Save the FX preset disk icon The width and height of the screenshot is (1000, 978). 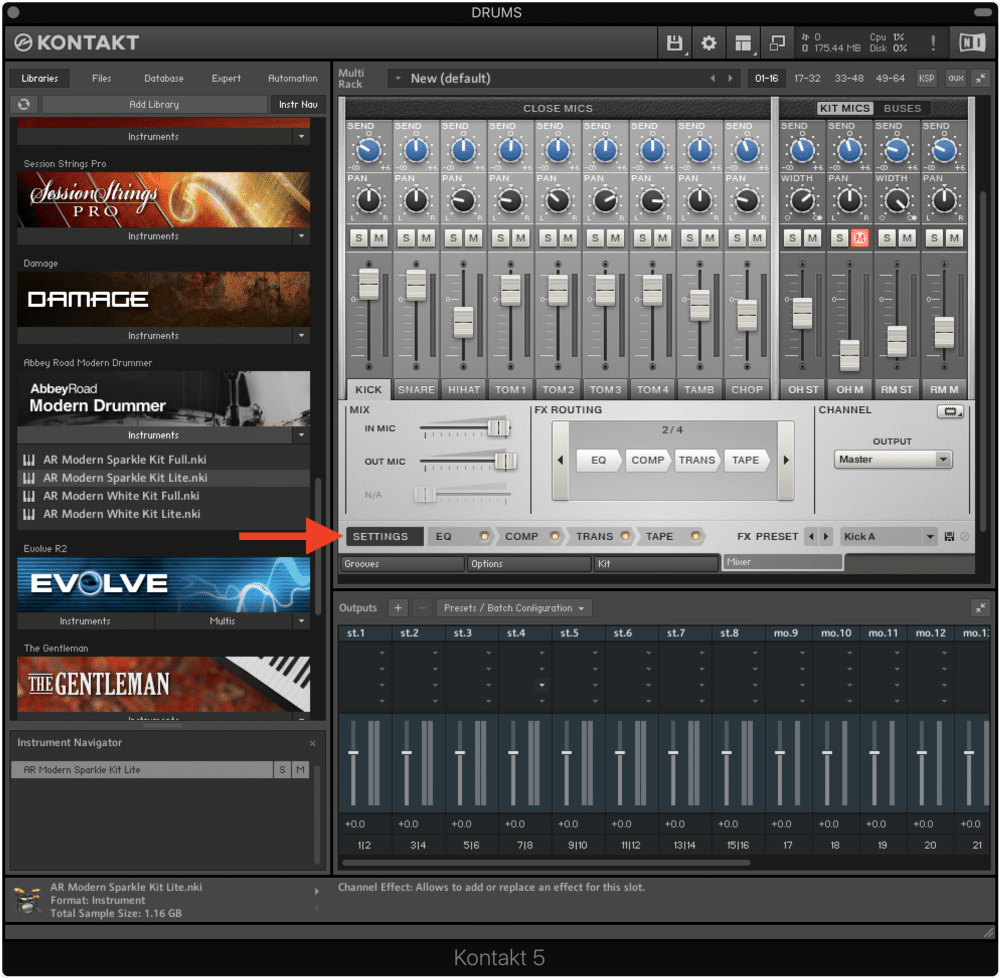pos(949,537)
